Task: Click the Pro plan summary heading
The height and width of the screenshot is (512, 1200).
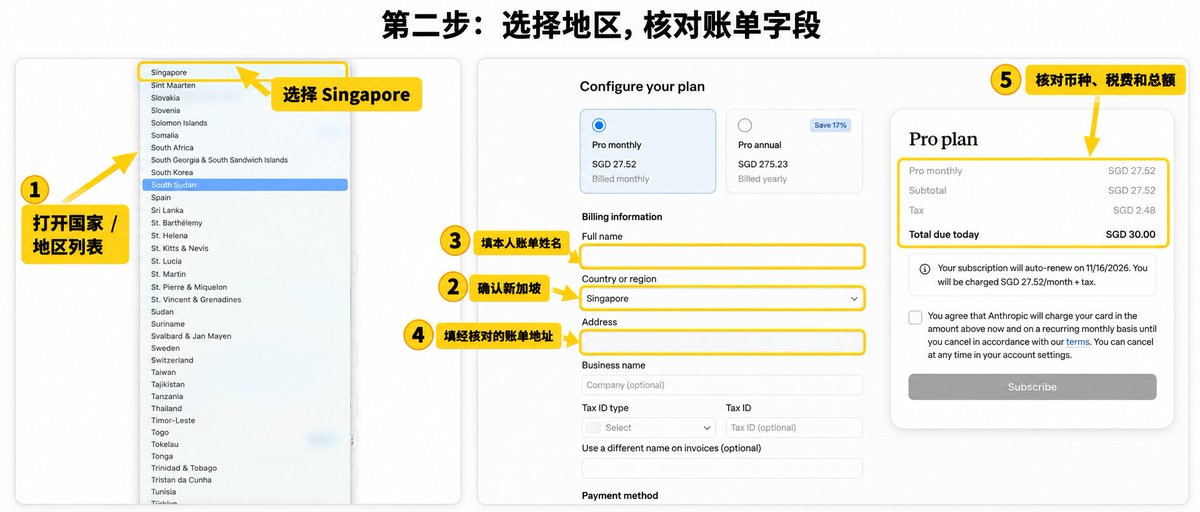Action: tap(943, 139)
